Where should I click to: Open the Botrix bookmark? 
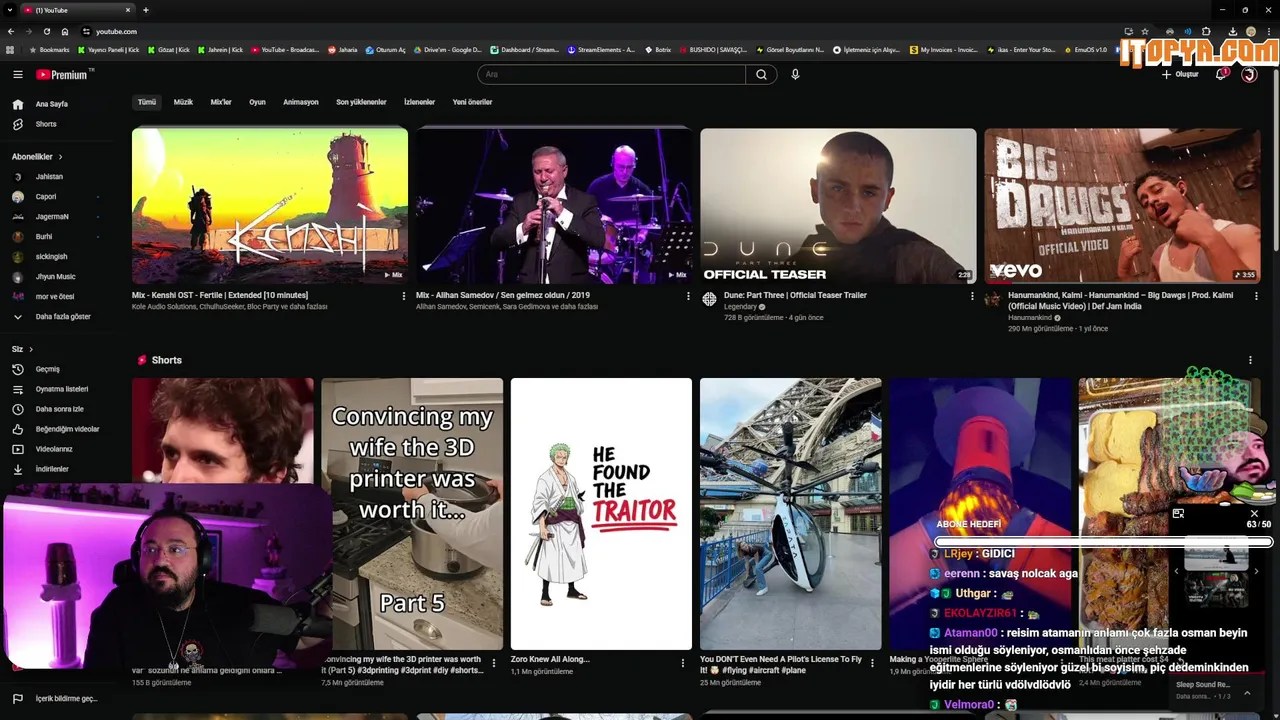[658, 49]
